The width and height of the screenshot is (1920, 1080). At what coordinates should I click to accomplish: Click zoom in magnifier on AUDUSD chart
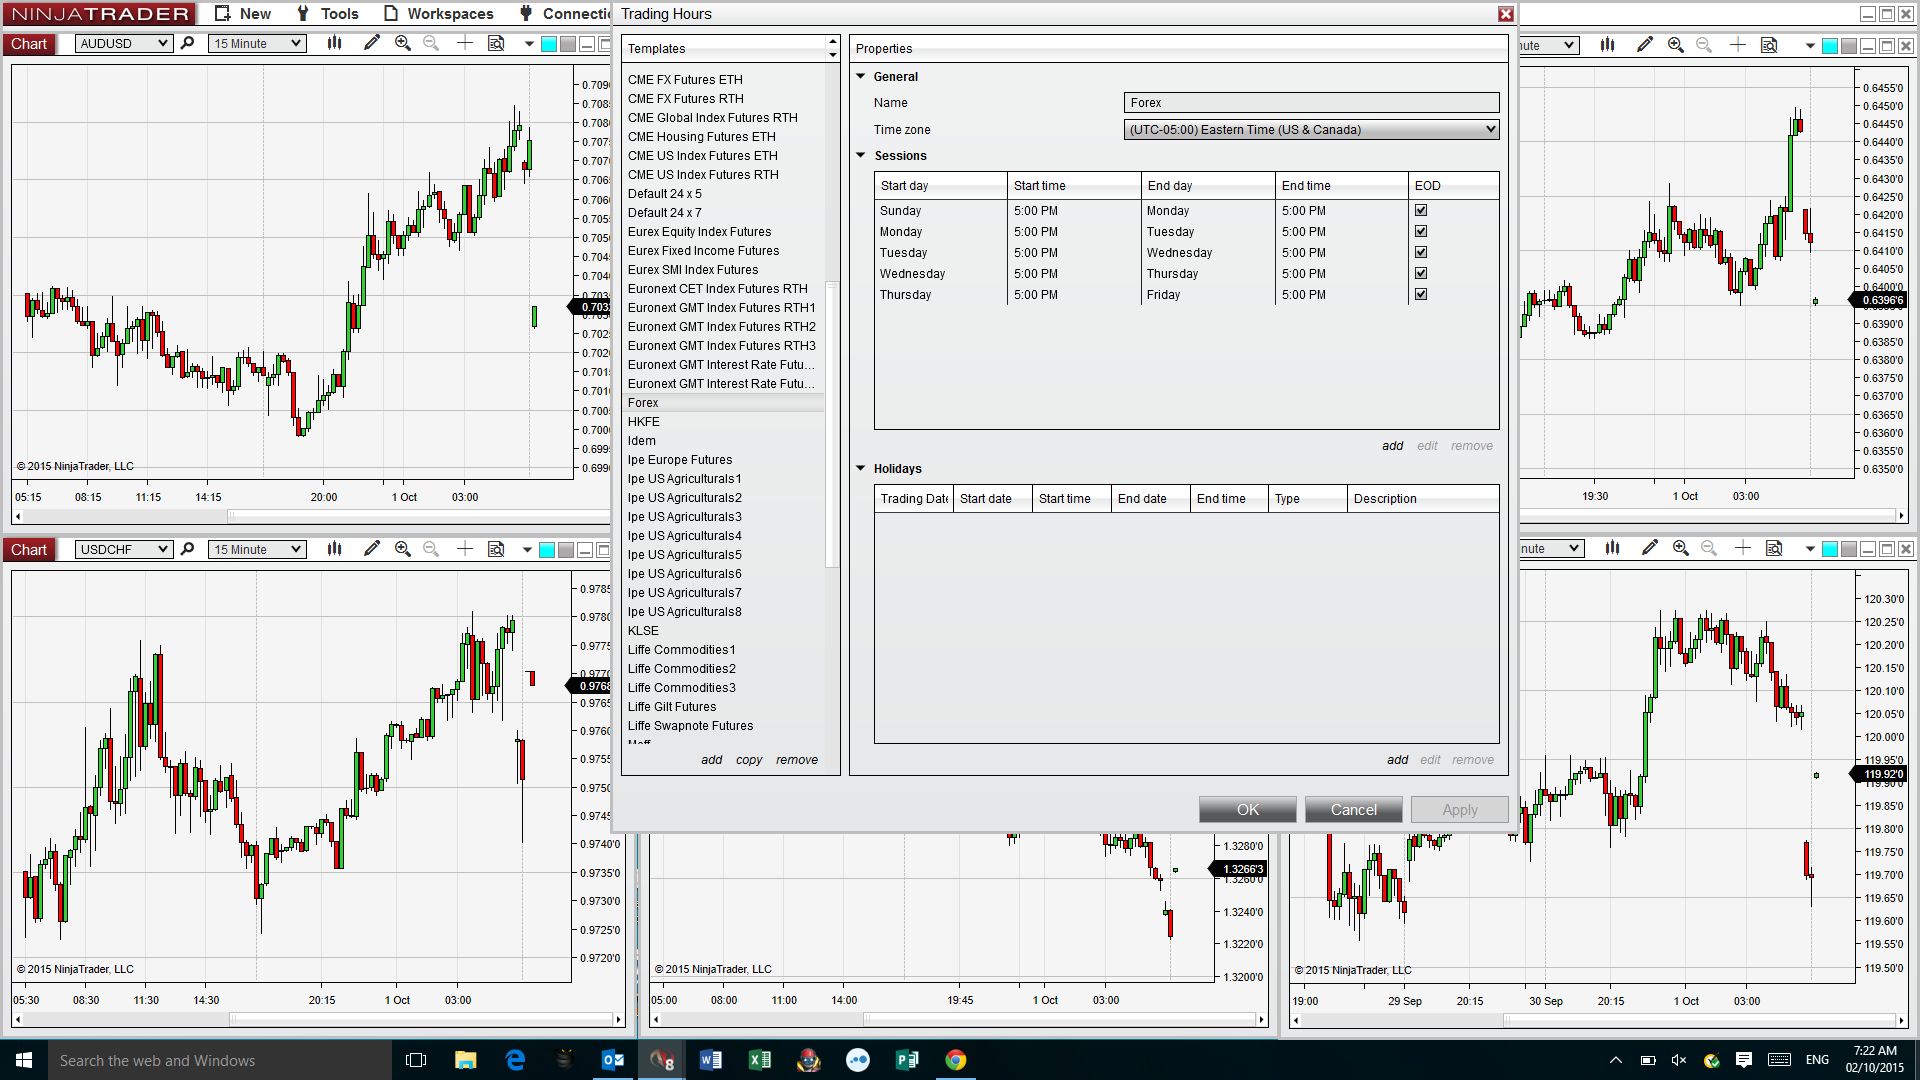[x=403, y=43]
